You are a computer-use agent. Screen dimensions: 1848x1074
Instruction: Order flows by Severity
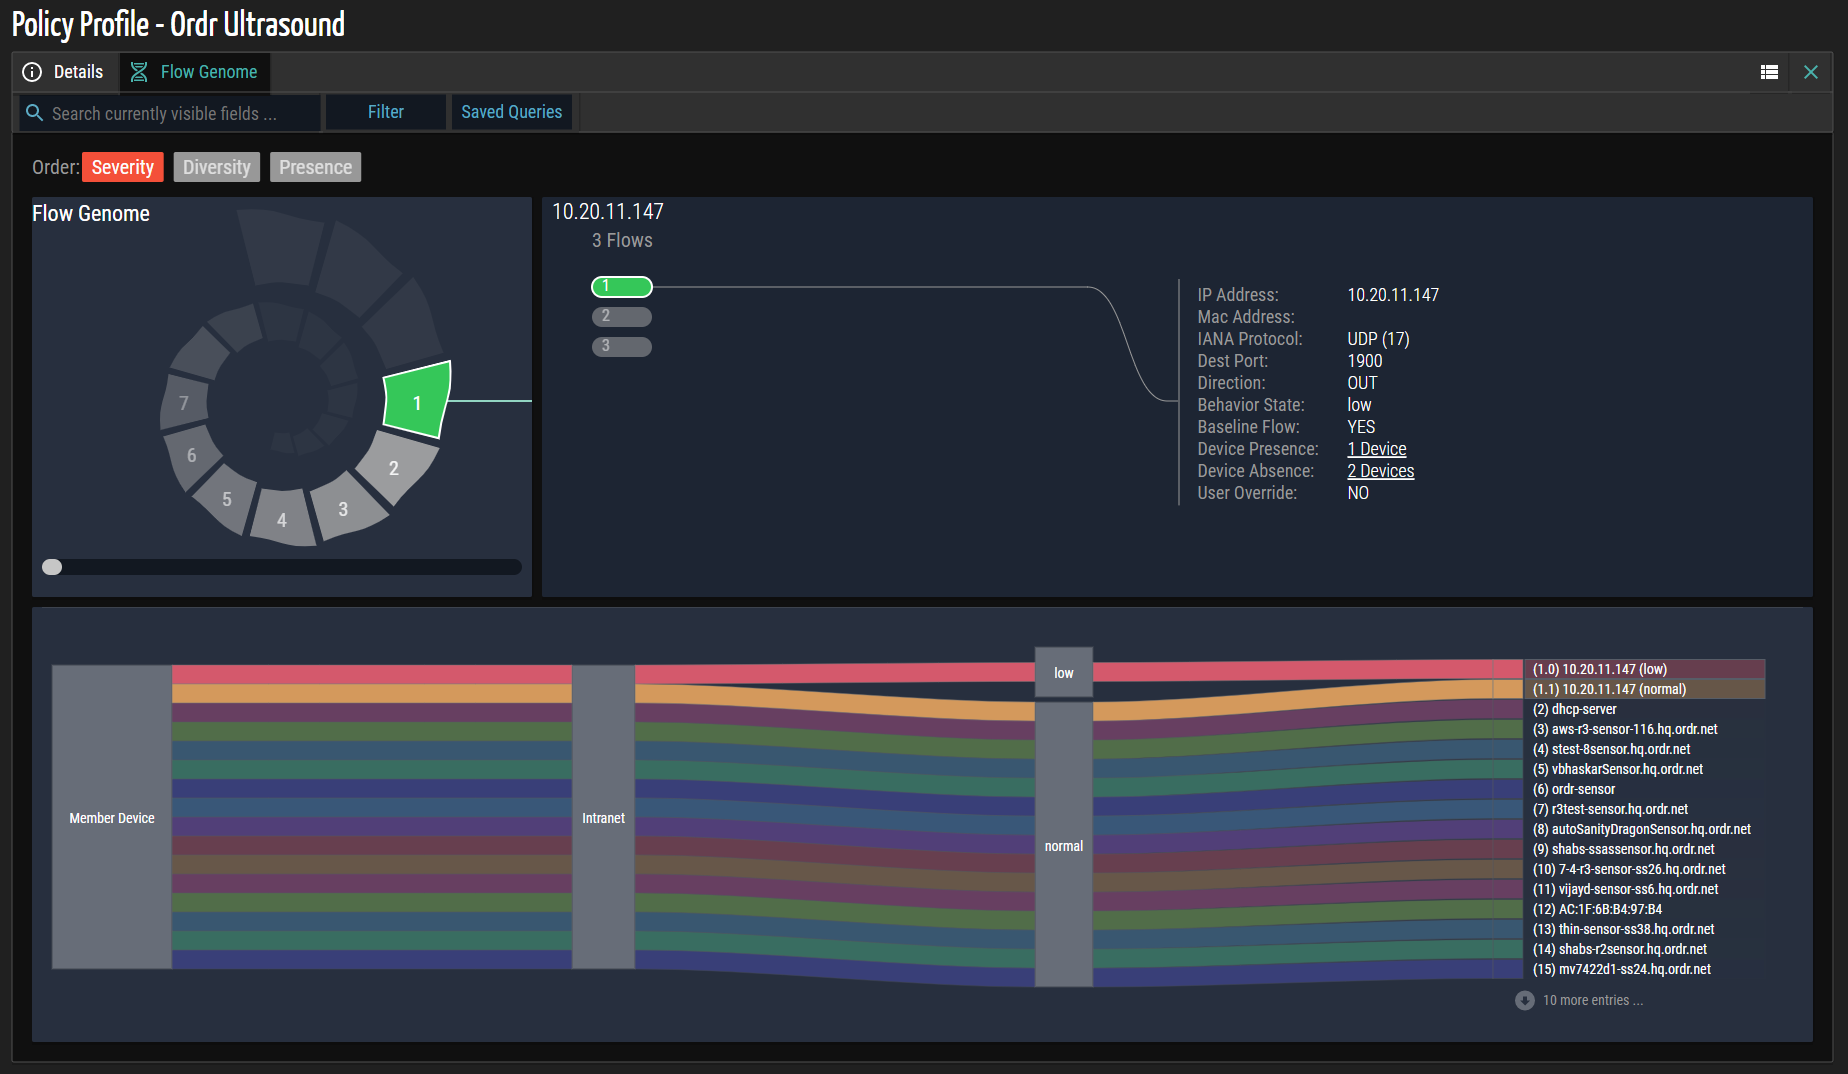122,167
